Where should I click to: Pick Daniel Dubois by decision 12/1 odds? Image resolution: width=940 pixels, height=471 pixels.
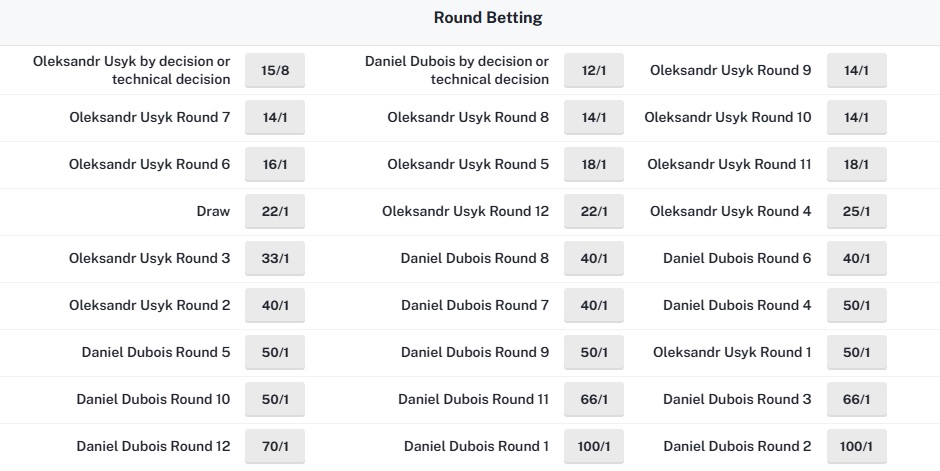point(593,70)
